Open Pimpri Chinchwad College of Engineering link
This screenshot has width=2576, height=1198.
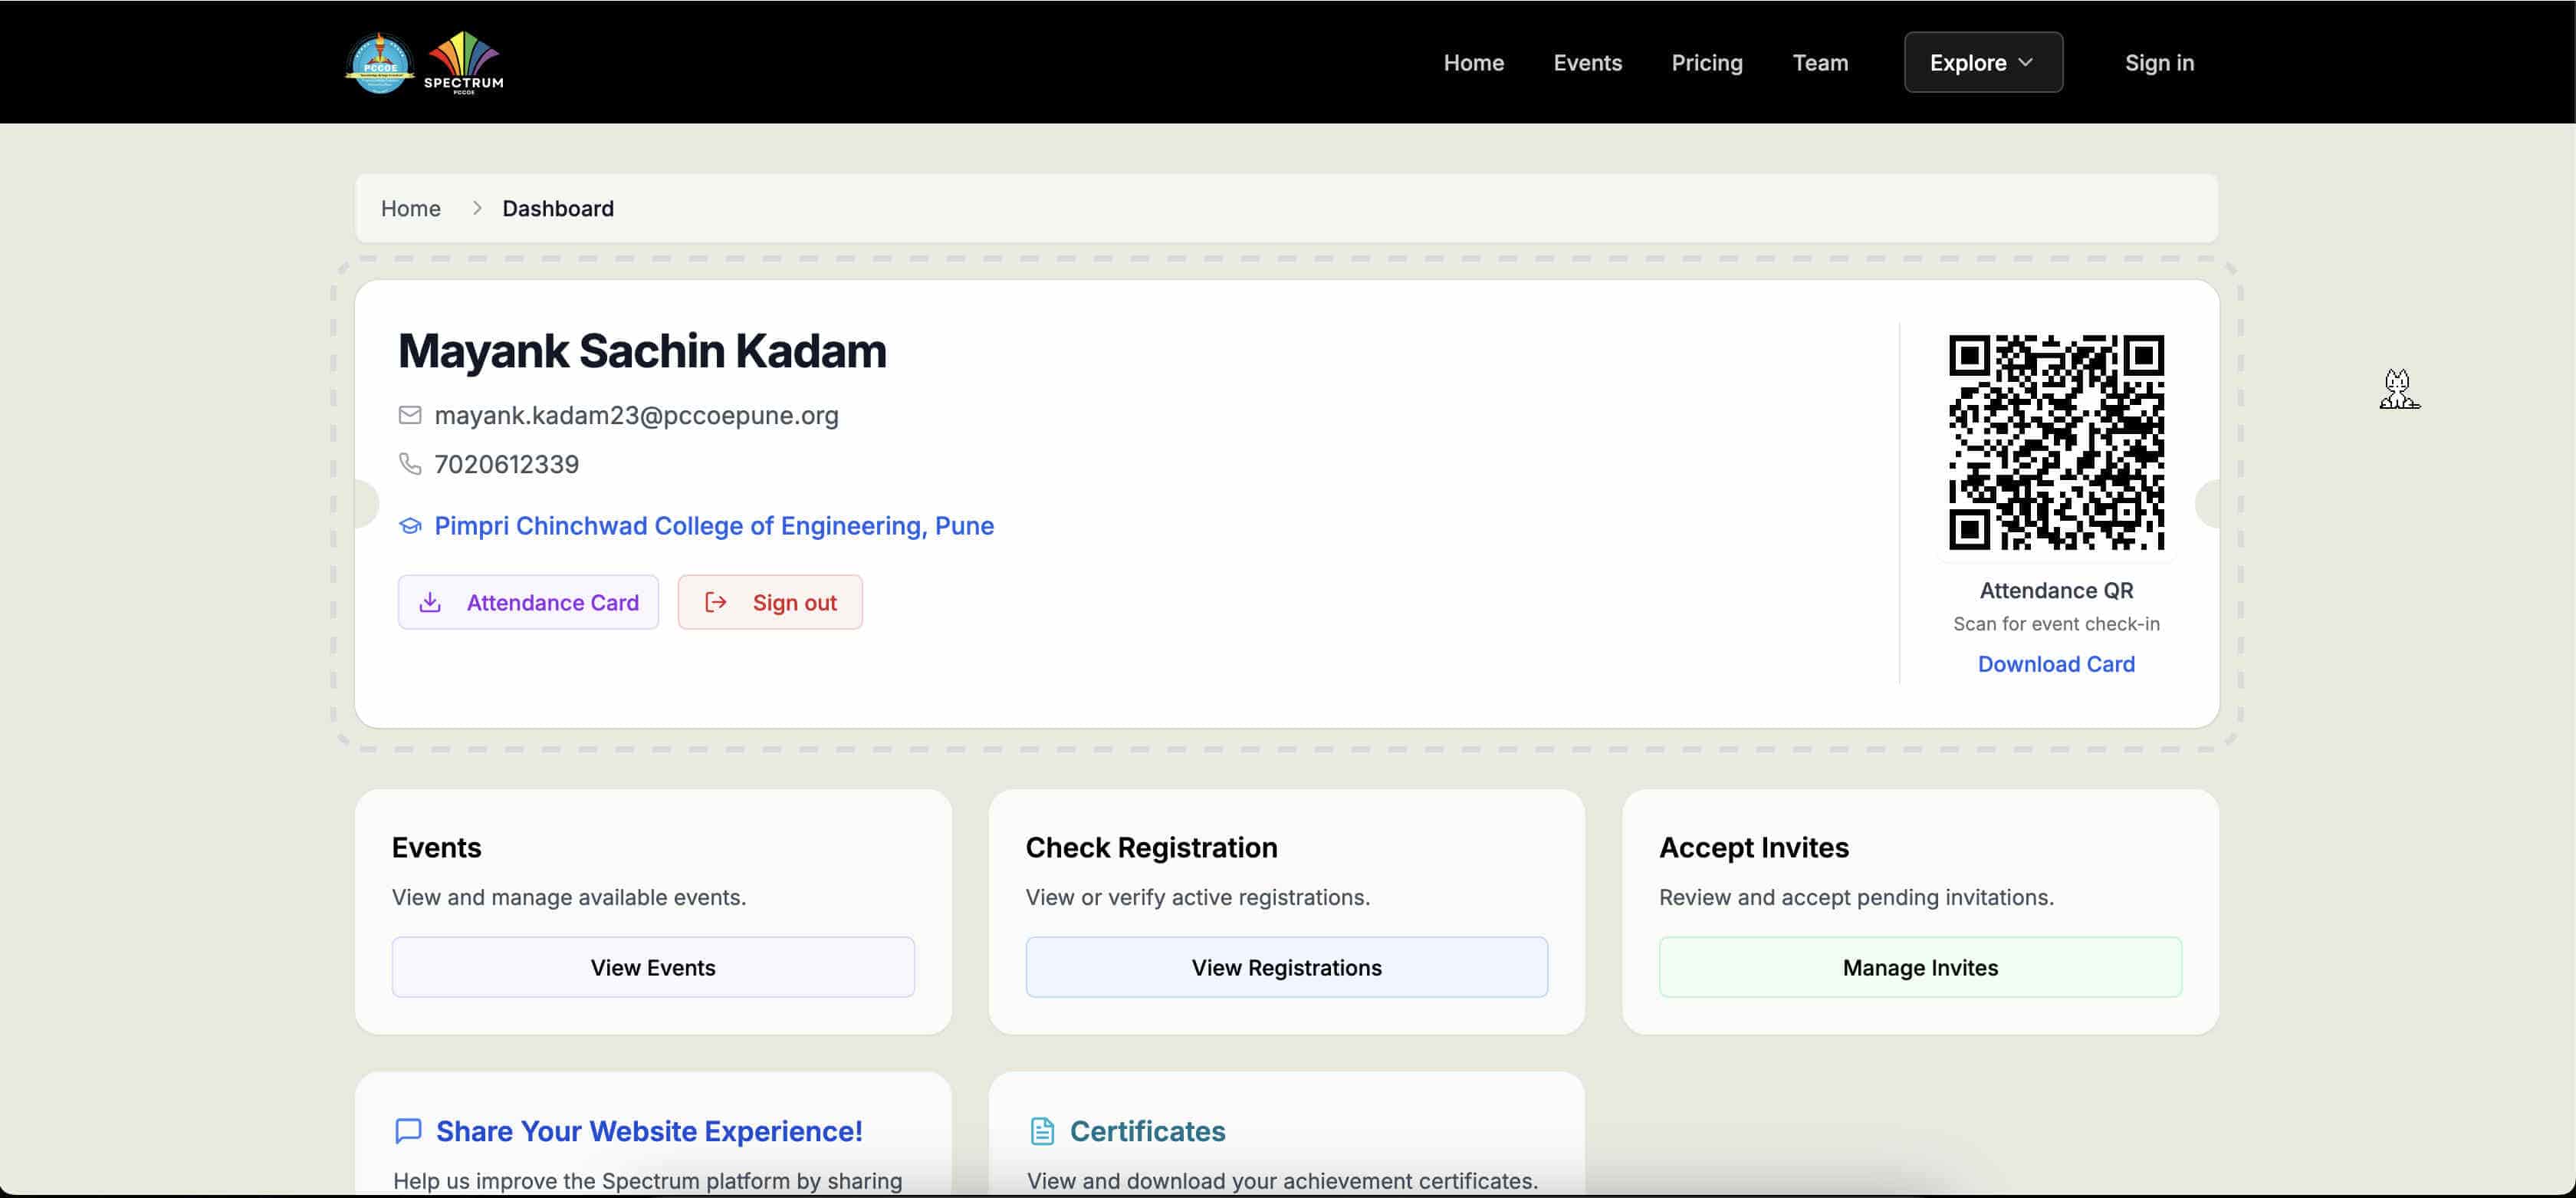[714, 526]
